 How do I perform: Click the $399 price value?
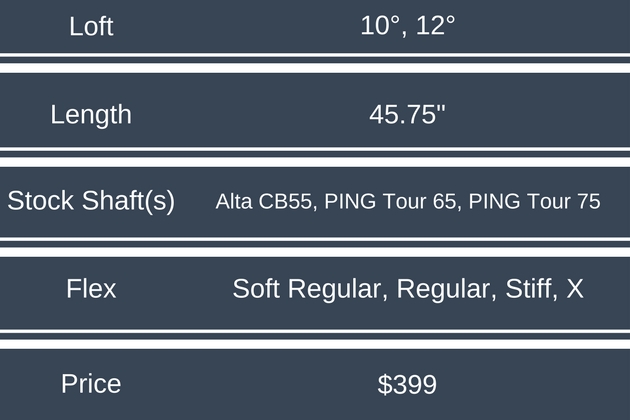coord(407,384)
